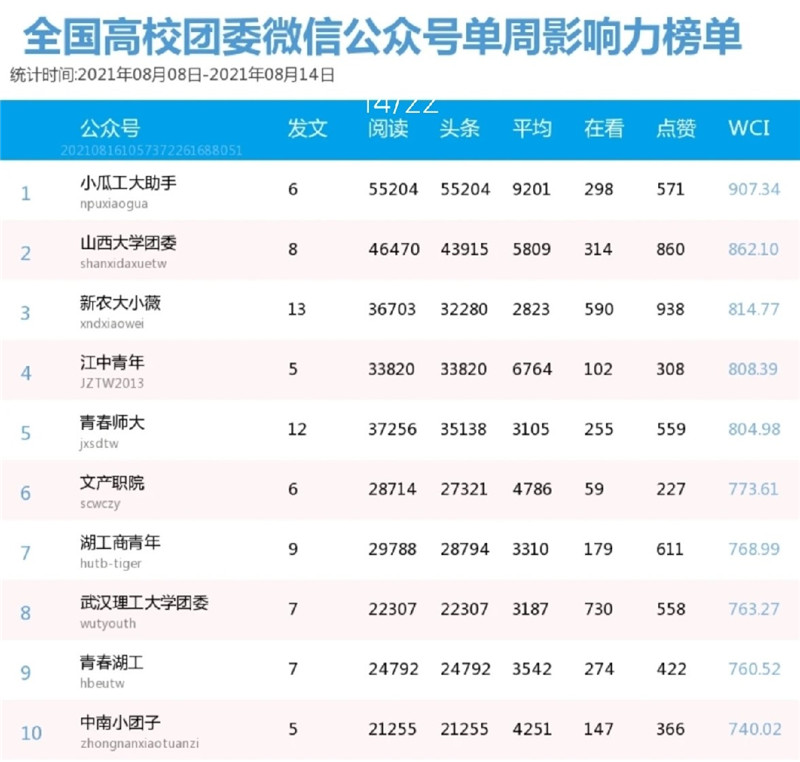Click average value 3187
Image resolution: width=800 pixels, height=762 pixels.
pyautogui.click(x=530, y=609)
